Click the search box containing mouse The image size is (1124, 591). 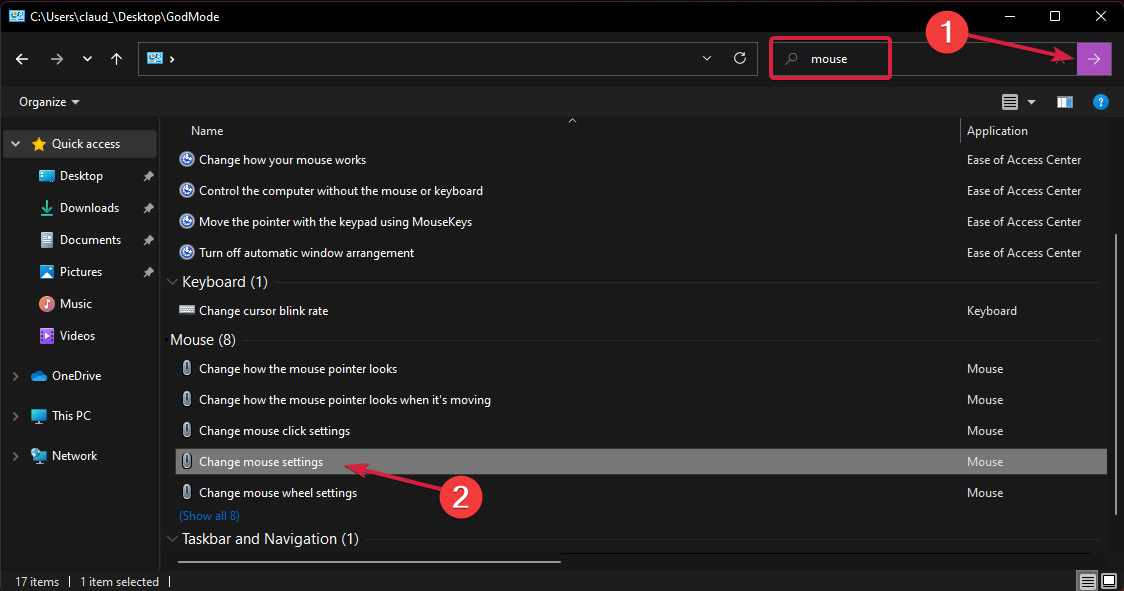coord(923,59)
